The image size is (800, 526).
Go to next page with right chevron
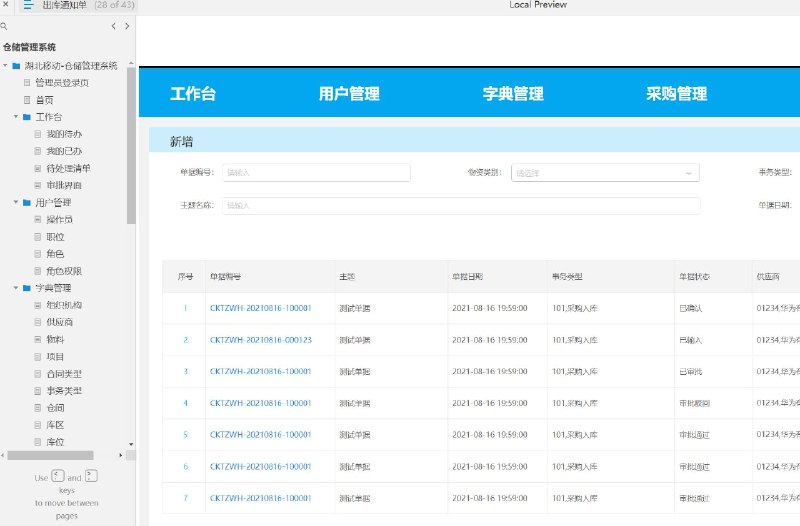127,26
